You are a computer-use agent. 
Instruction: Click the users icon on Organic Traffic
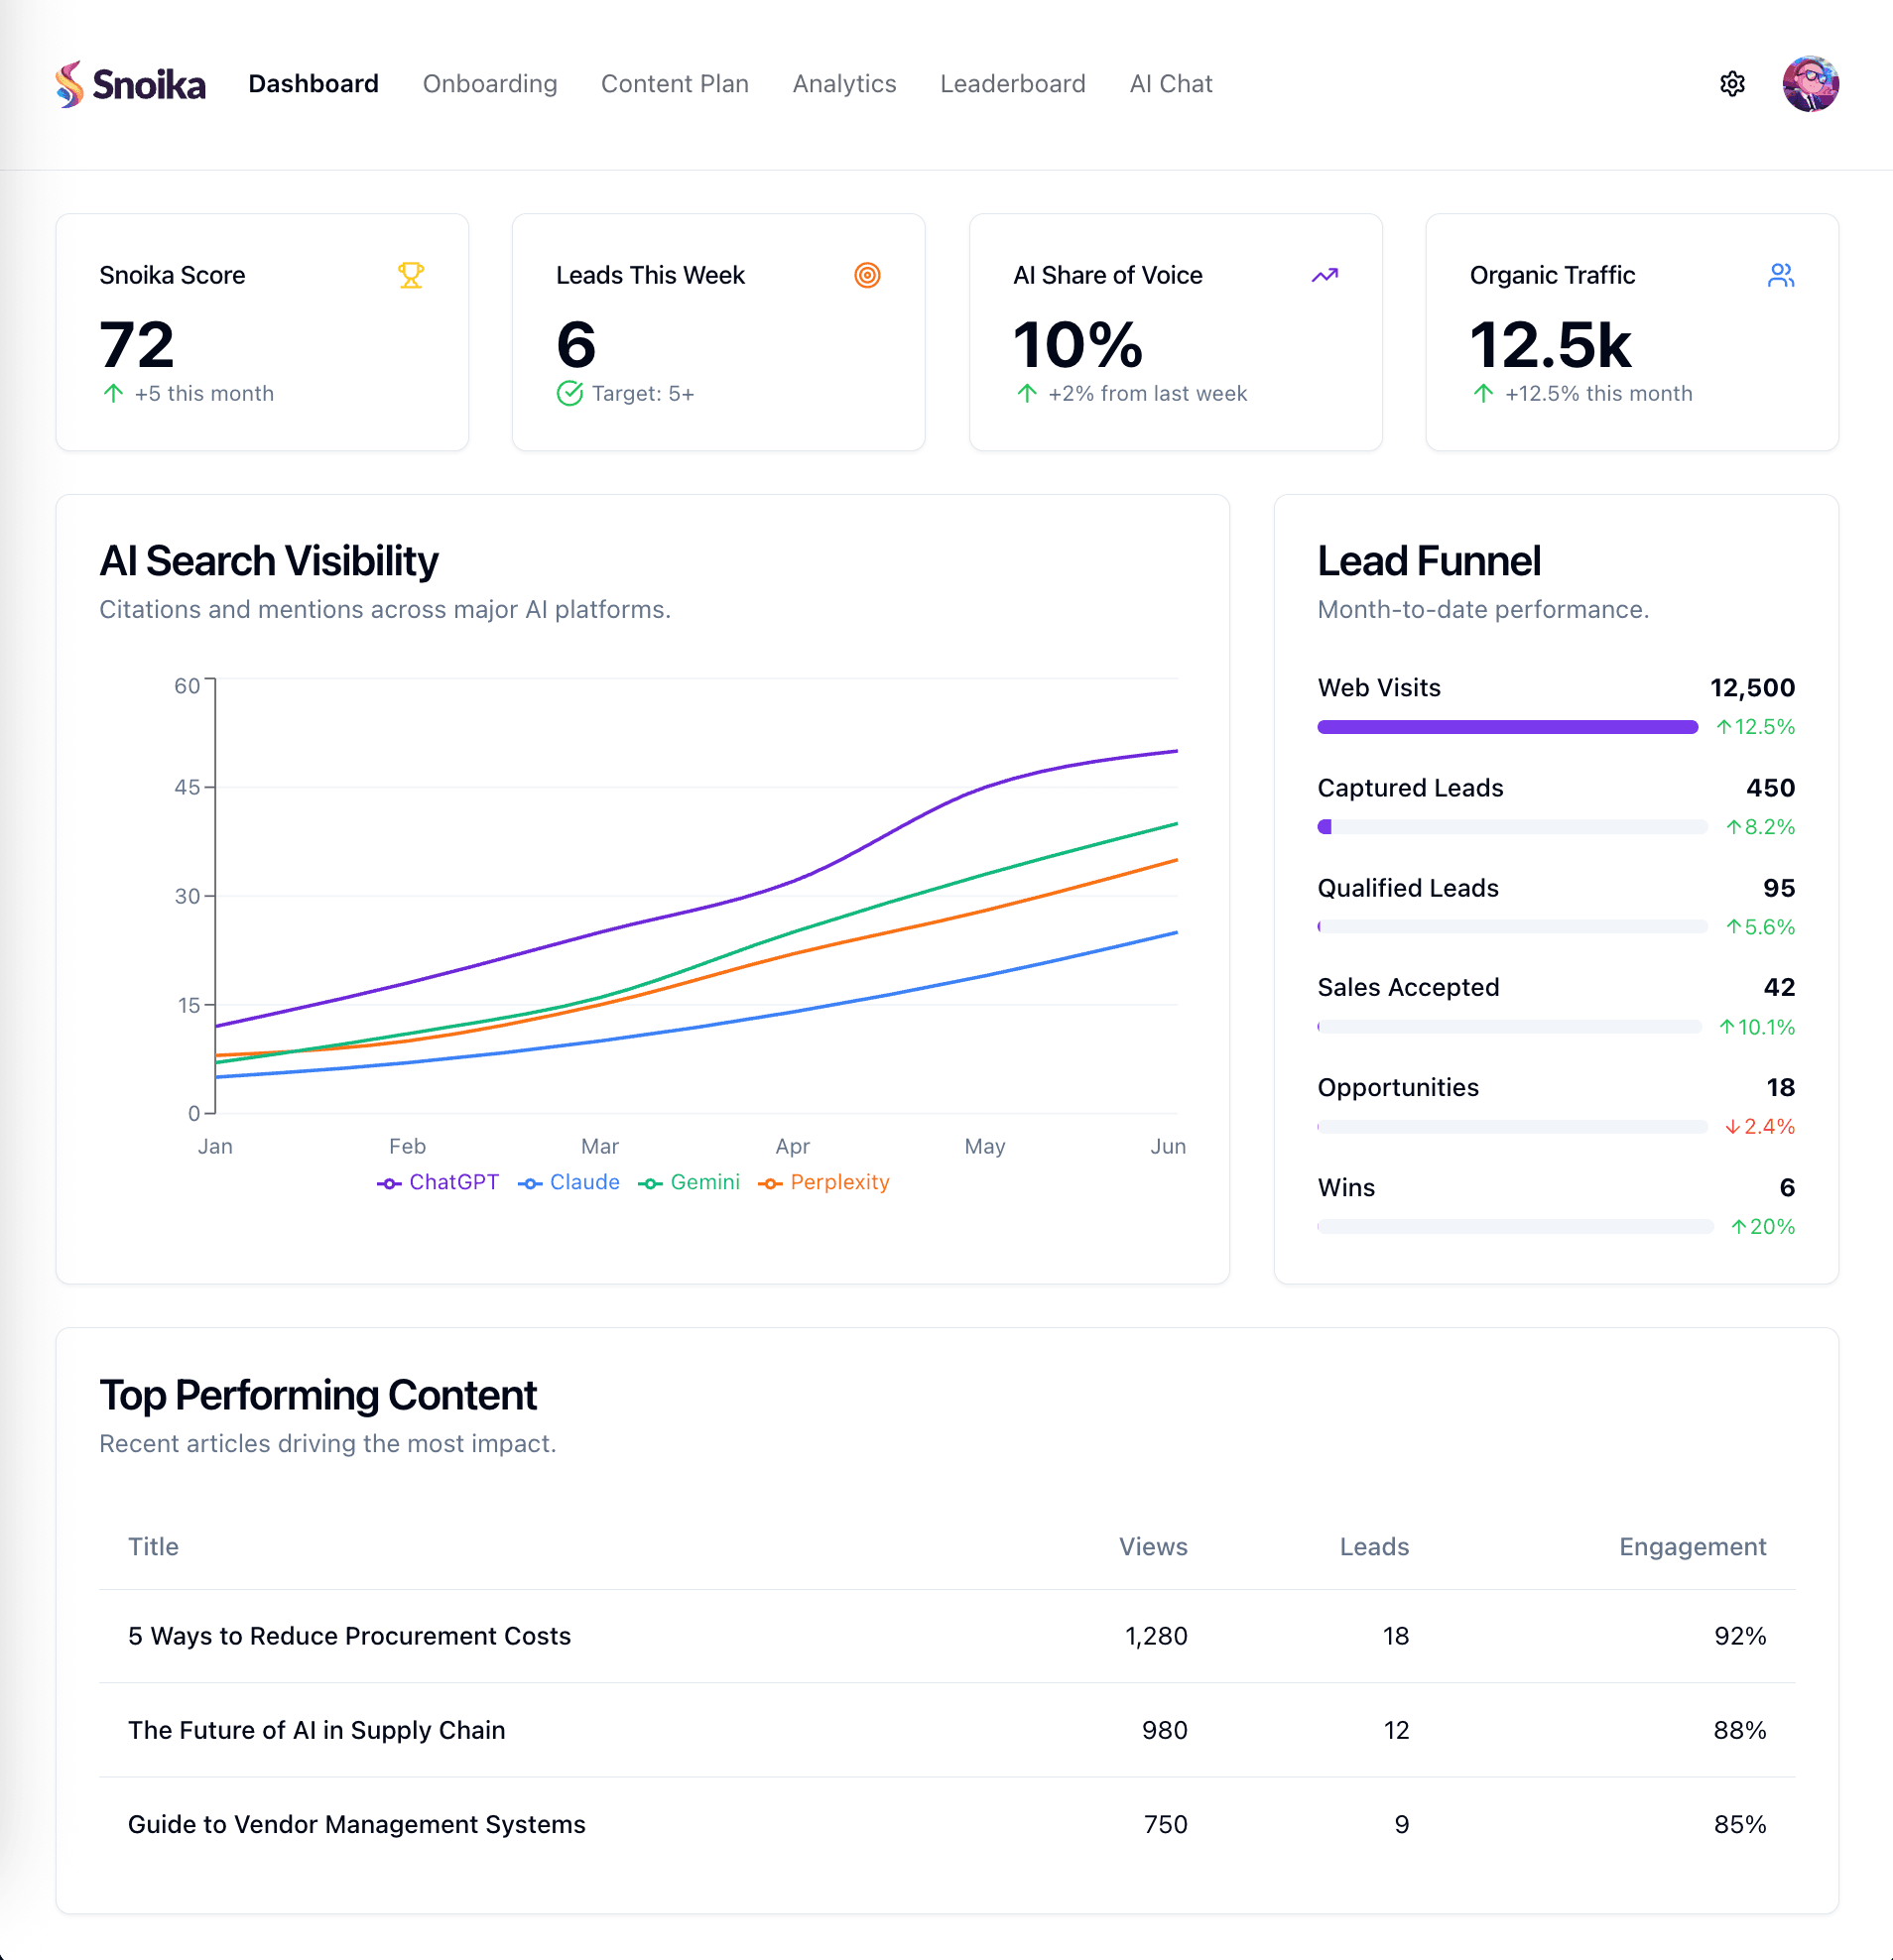coord(1780,275)
